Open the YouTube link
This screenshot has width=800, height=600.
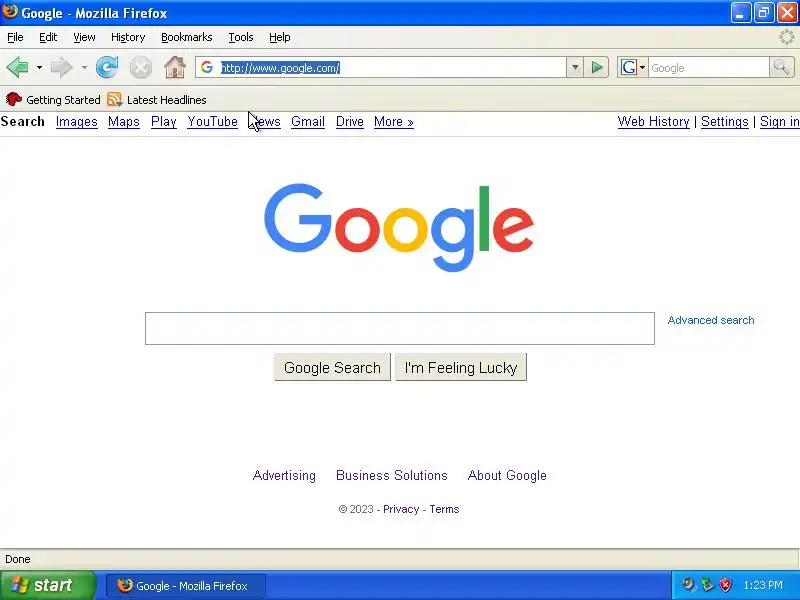212,122
